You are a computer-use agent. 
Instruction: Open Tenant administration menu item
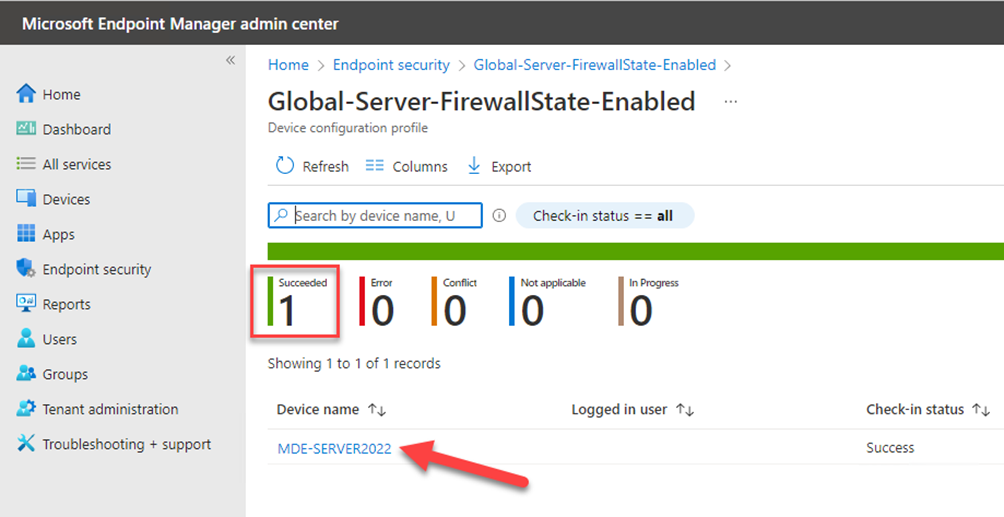point(110,409)
